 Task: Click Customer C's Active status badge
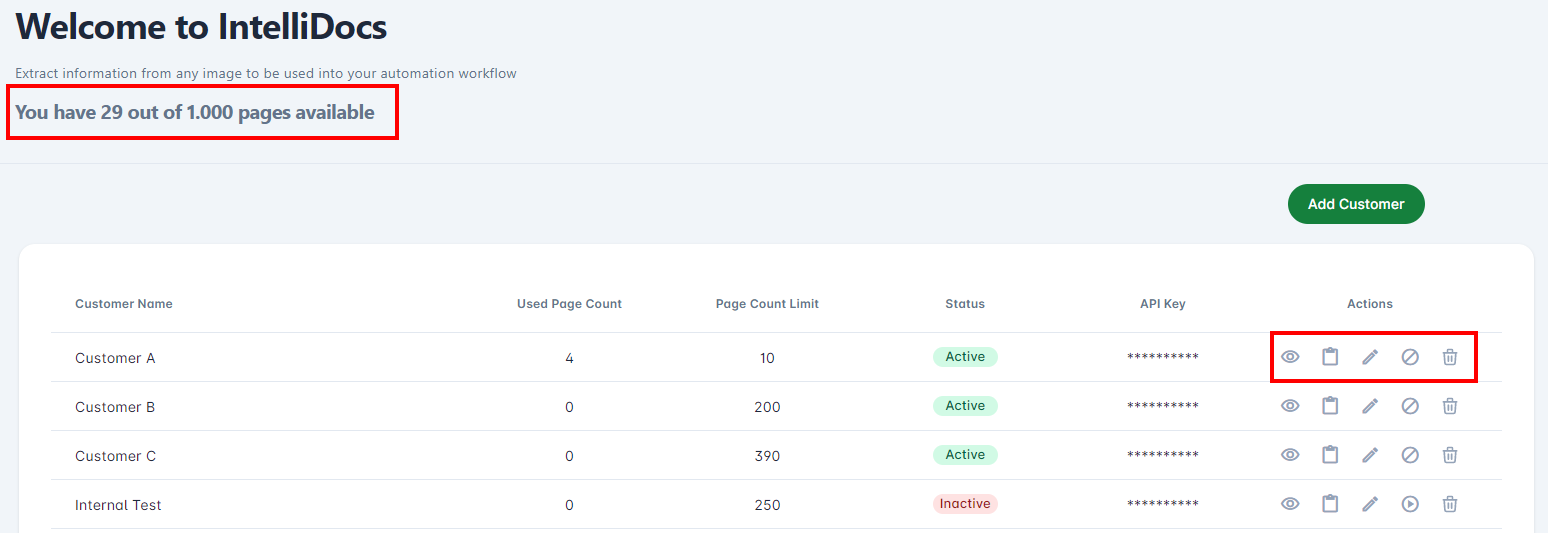(x=965, y=455)
